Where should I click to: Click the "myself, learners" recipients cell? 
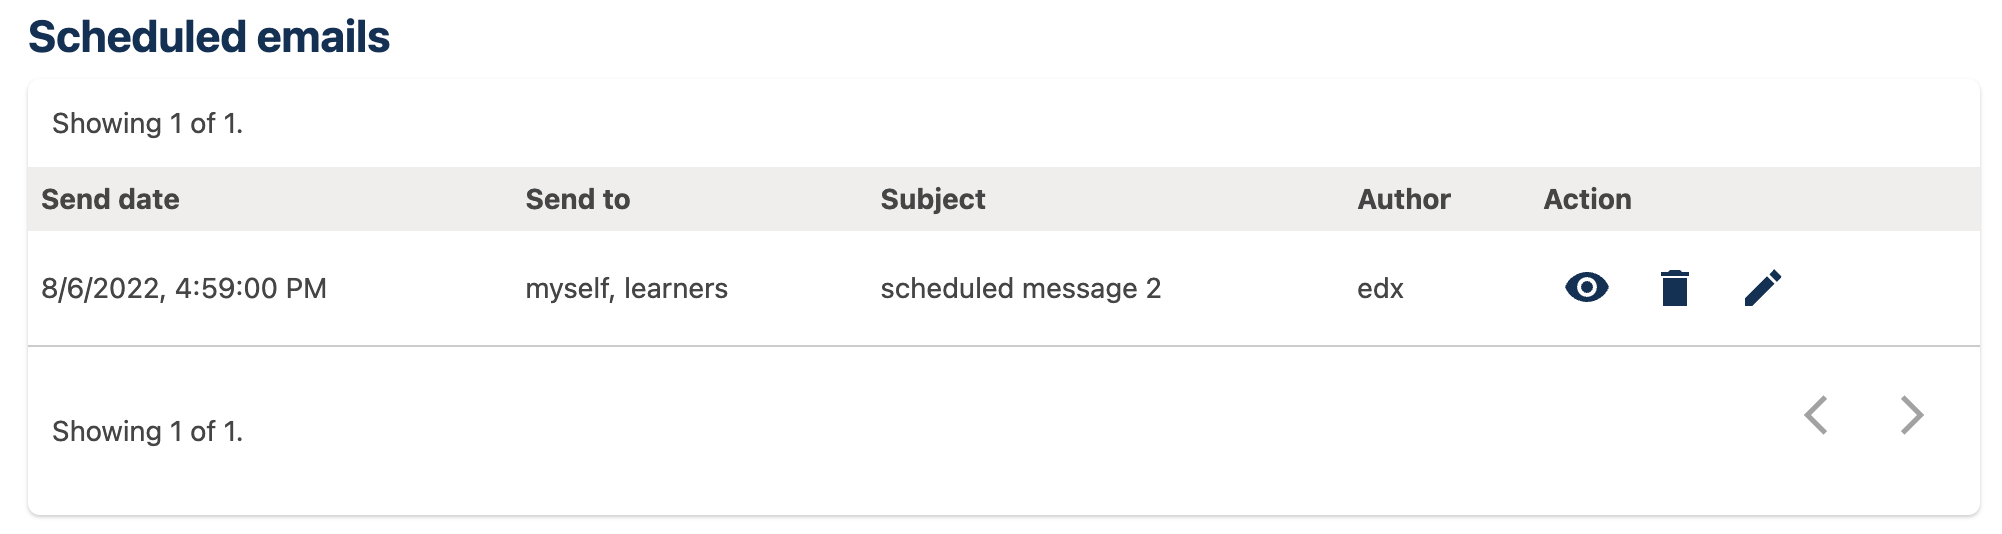626,289
